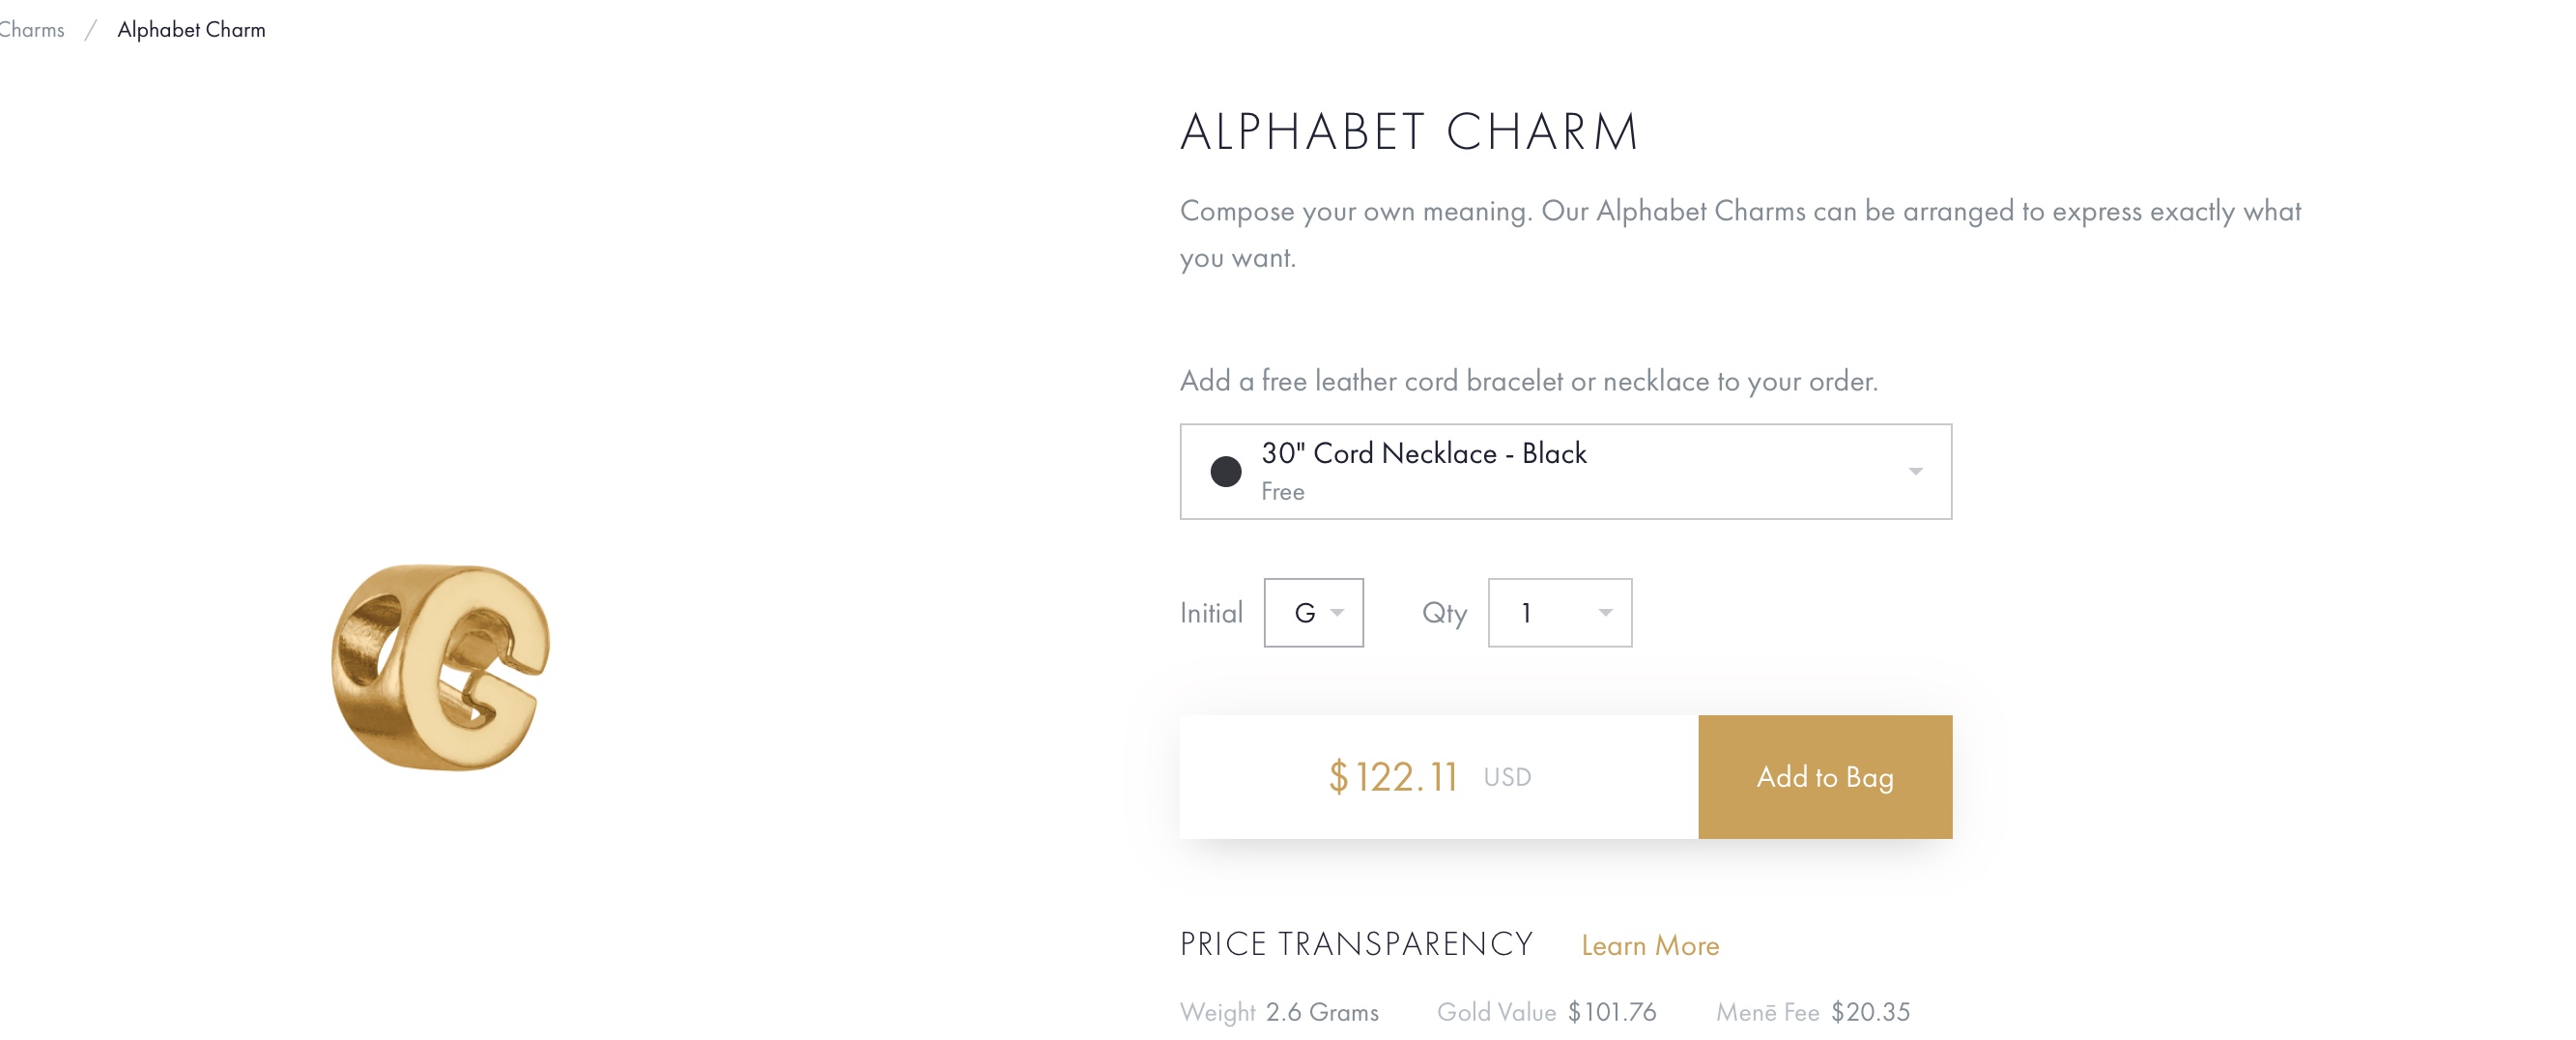Click the cord dropdown arrow icon
Viewport: 2576px width, 1040px height.
click(1915, 471)
